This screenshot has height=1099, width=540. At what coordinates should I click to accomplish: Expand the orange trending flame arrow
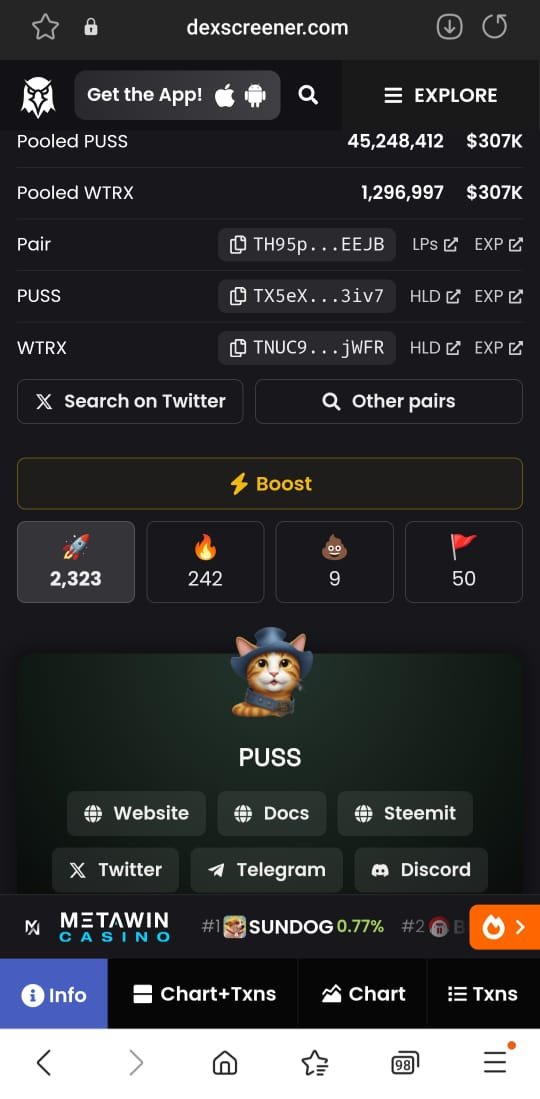504,927
